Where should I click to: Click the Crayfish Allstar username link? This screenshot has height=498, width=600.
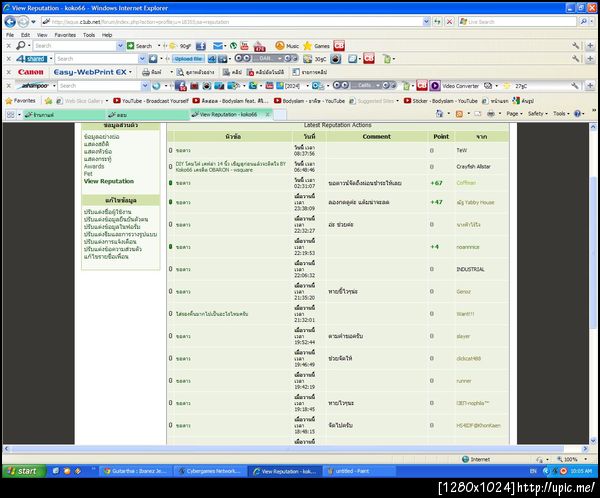473,167
